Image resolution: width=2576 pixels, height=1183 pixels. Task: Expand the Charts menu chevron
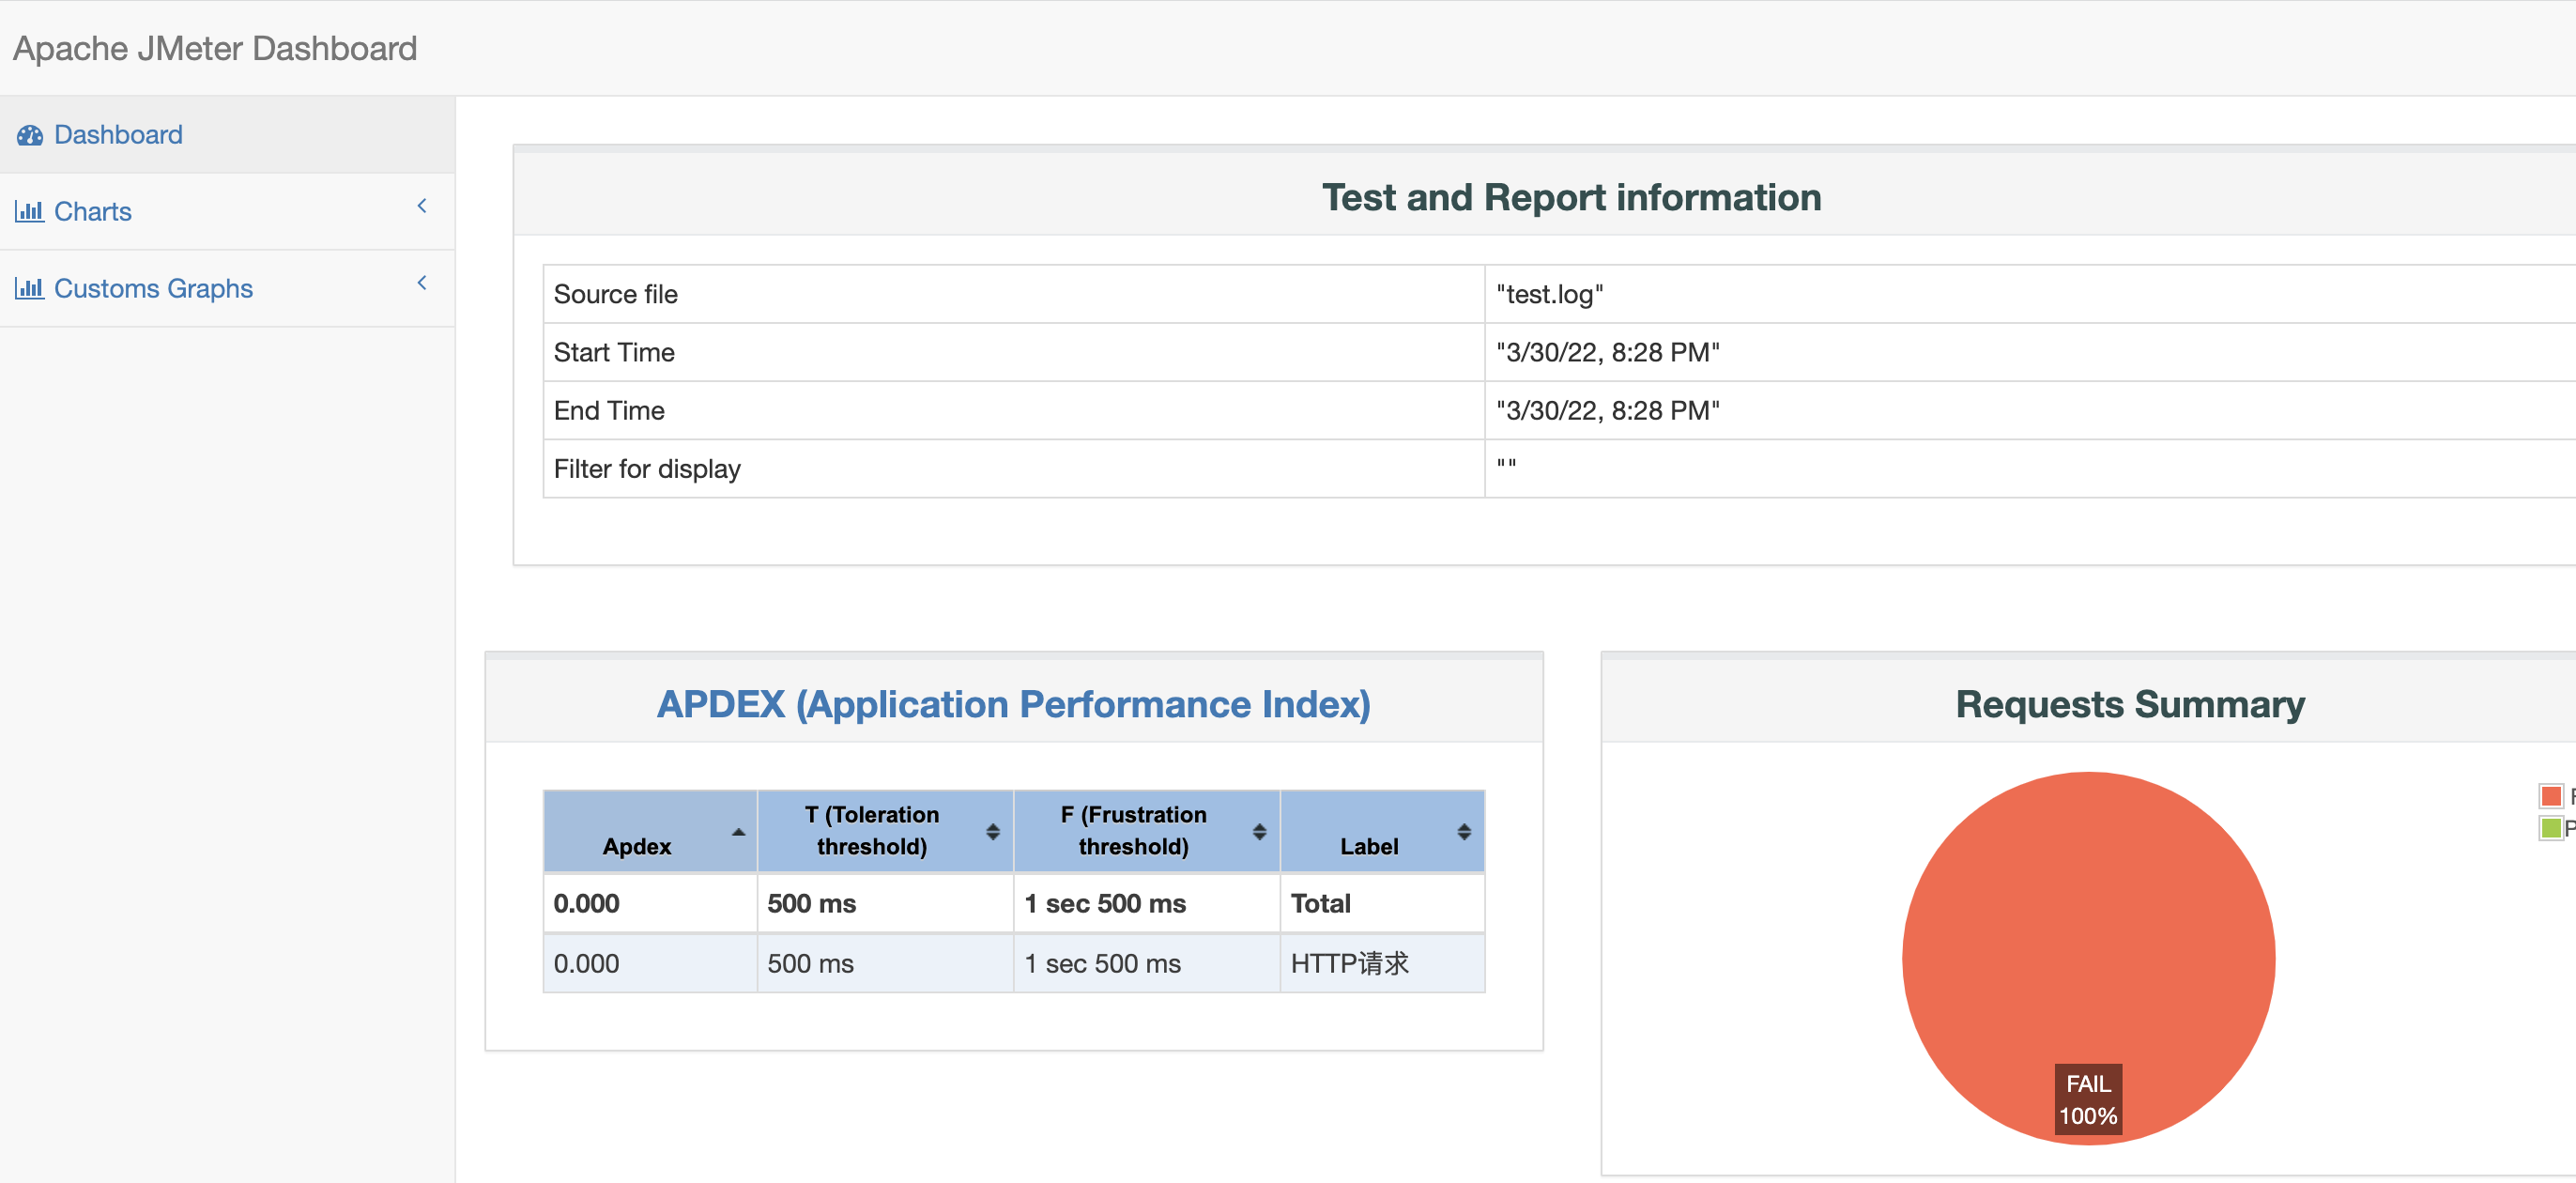(422, 206)
